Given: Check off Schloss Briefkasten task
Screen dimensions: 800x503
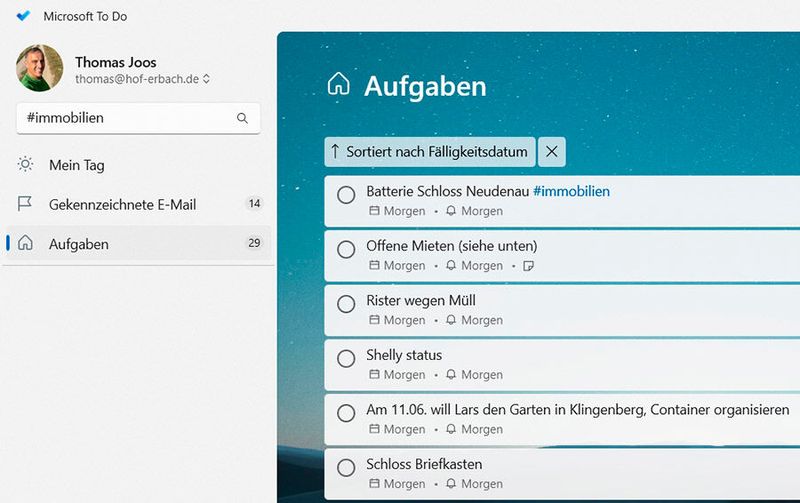Looking at the screenshot, I should point(346,467).
